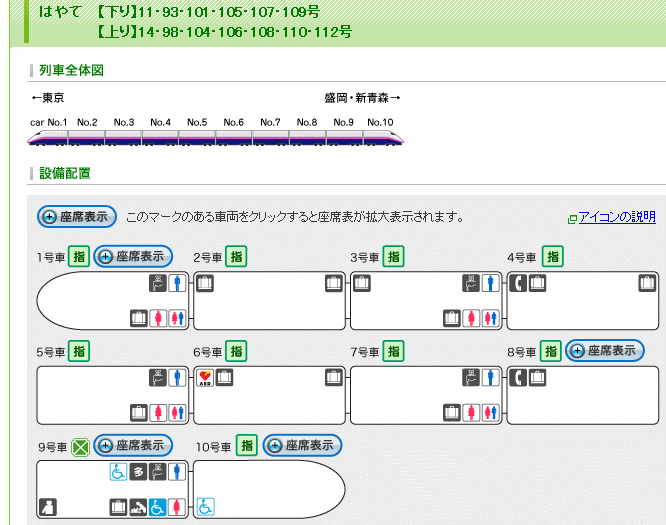Click the men's urinal icon in car 9

click(177, 472)
